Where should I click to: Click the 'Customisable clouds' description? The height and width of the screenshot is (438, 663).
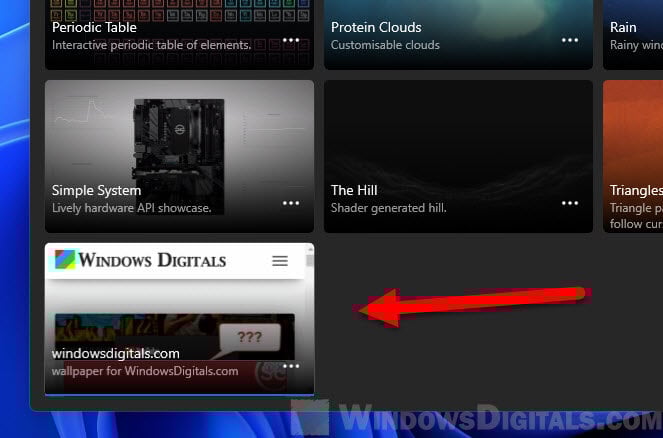(x=385, y=45)
